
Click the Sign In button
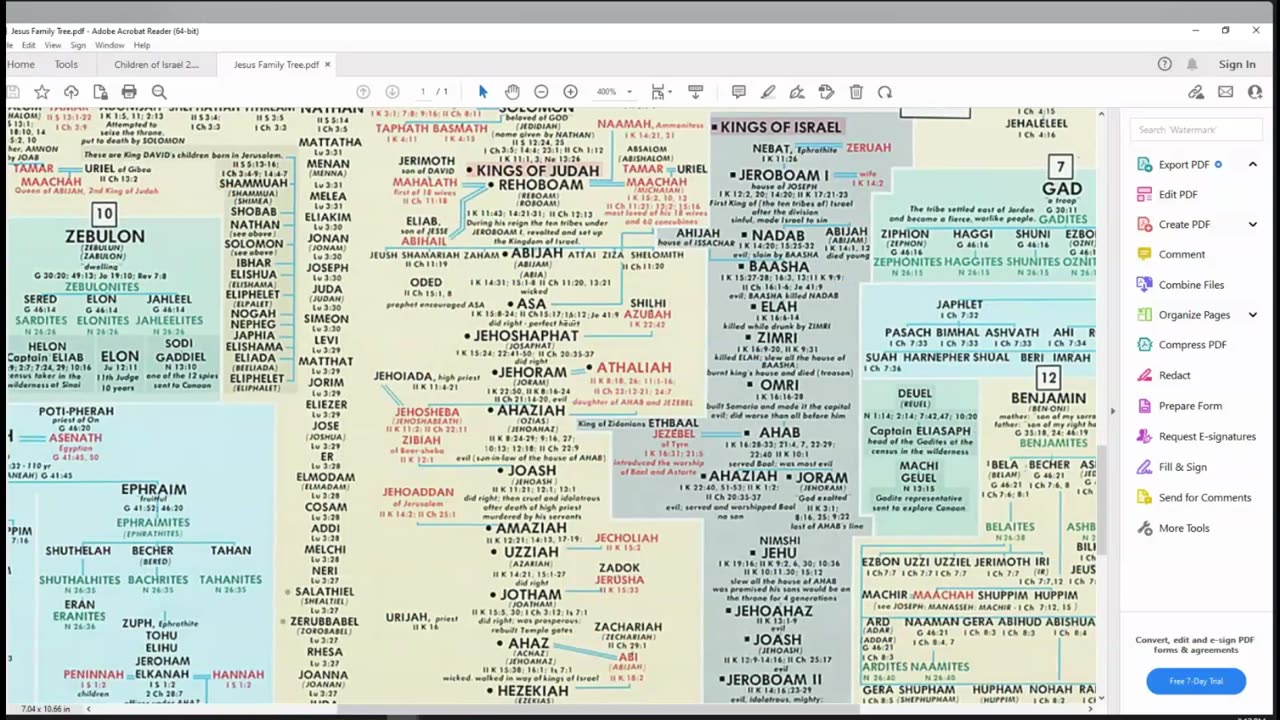pyautogui.click(x=1237, y=64)
